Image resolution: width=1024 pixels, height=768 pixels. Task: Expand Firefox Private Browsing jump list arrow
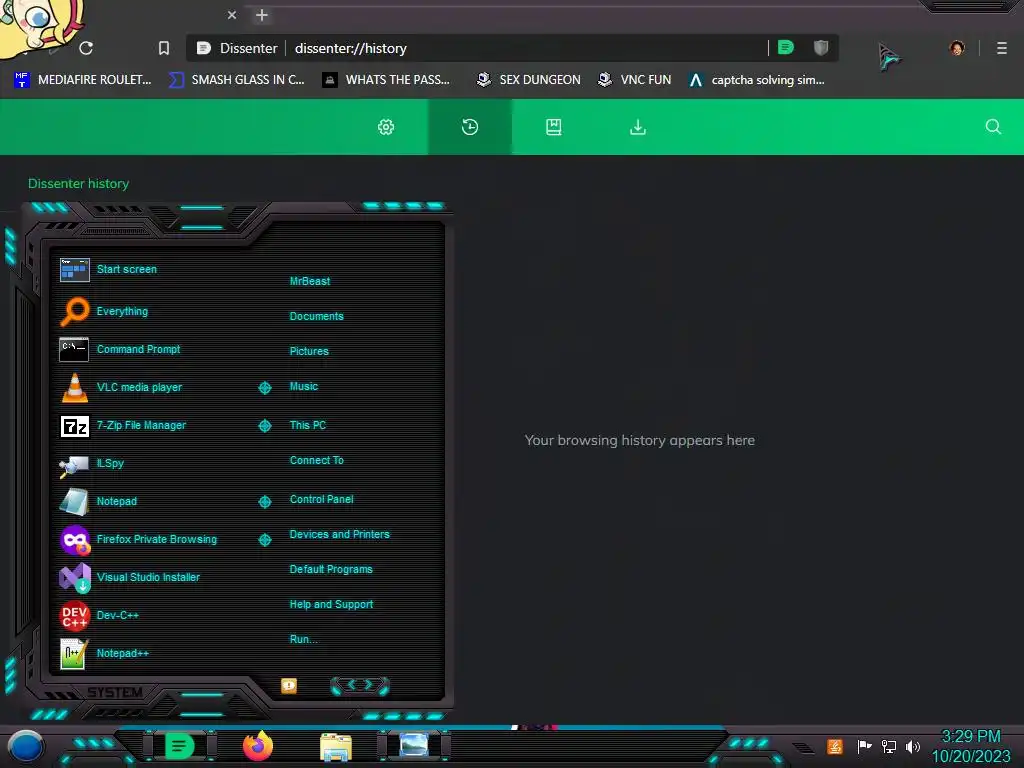[x=264, y=539]
